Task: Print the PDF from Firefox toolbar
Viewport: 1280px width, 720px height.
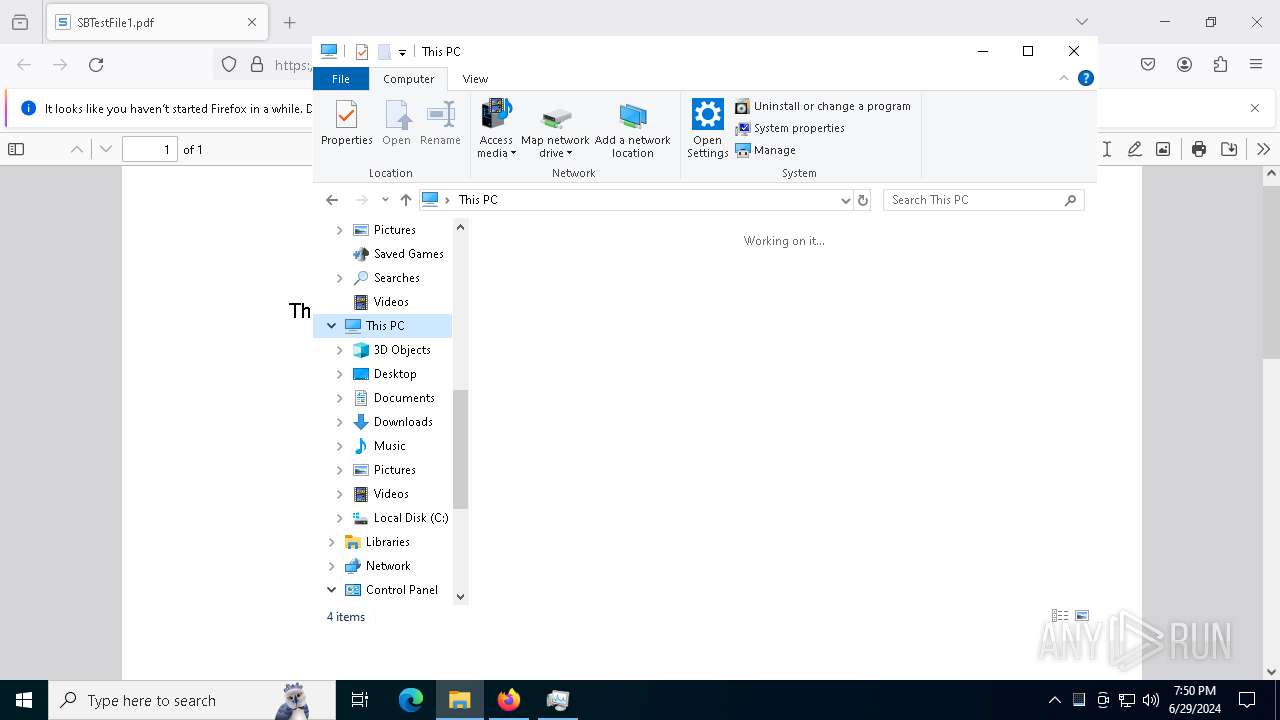Action: click(x=1199, y=149)
